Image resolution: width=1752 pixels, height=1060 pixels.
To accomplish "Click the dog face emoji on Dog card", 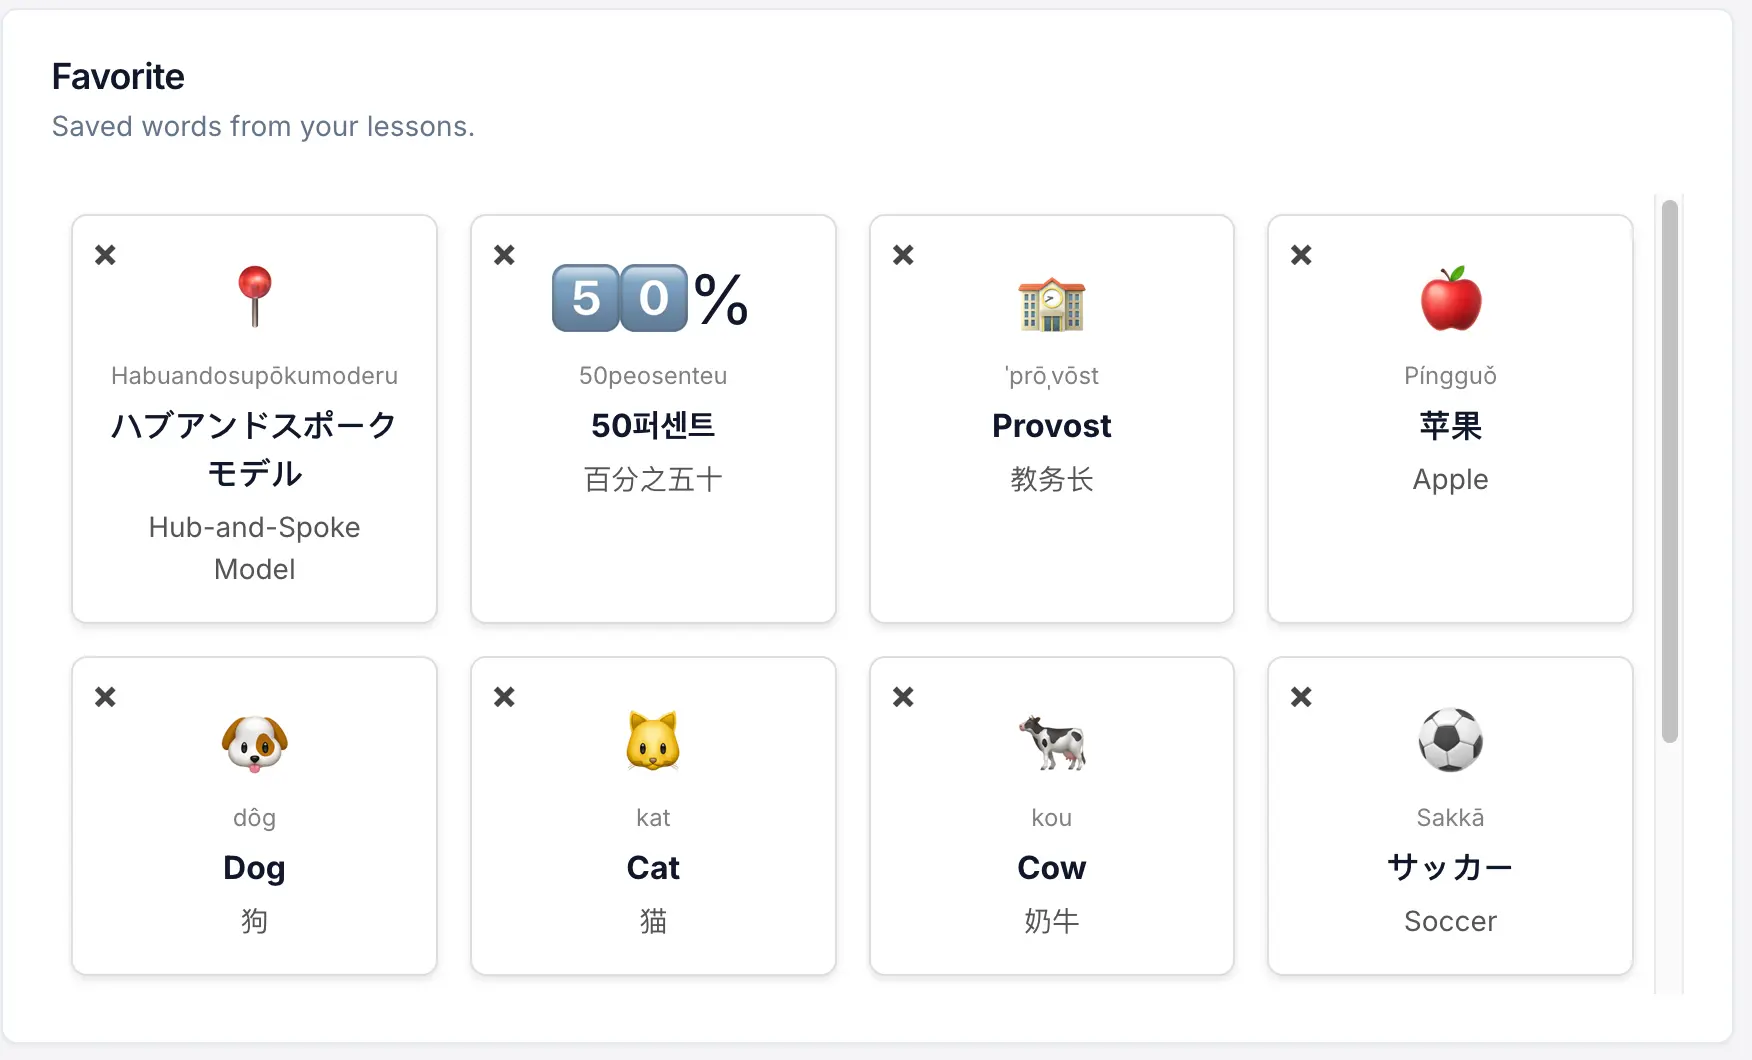I will point(254,744).
